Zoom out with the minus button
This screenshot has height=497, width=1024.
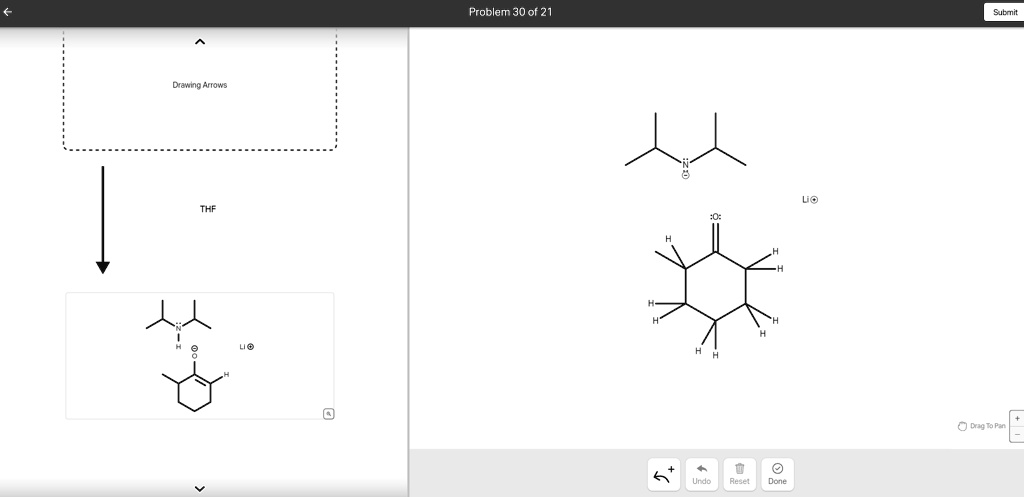(x=1017, y=434)
